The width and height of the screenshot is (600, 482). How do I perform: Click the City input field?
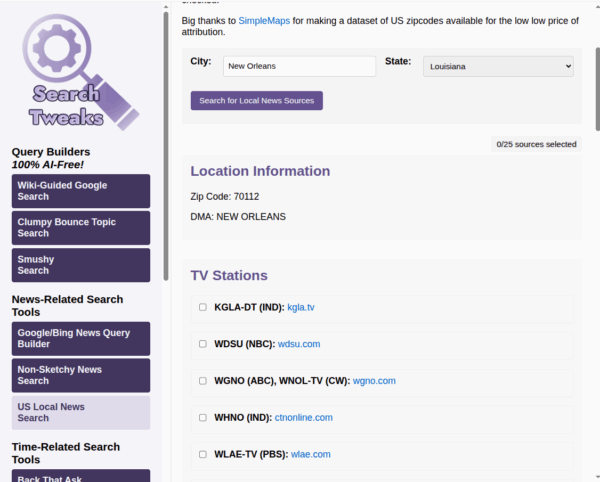300,66
